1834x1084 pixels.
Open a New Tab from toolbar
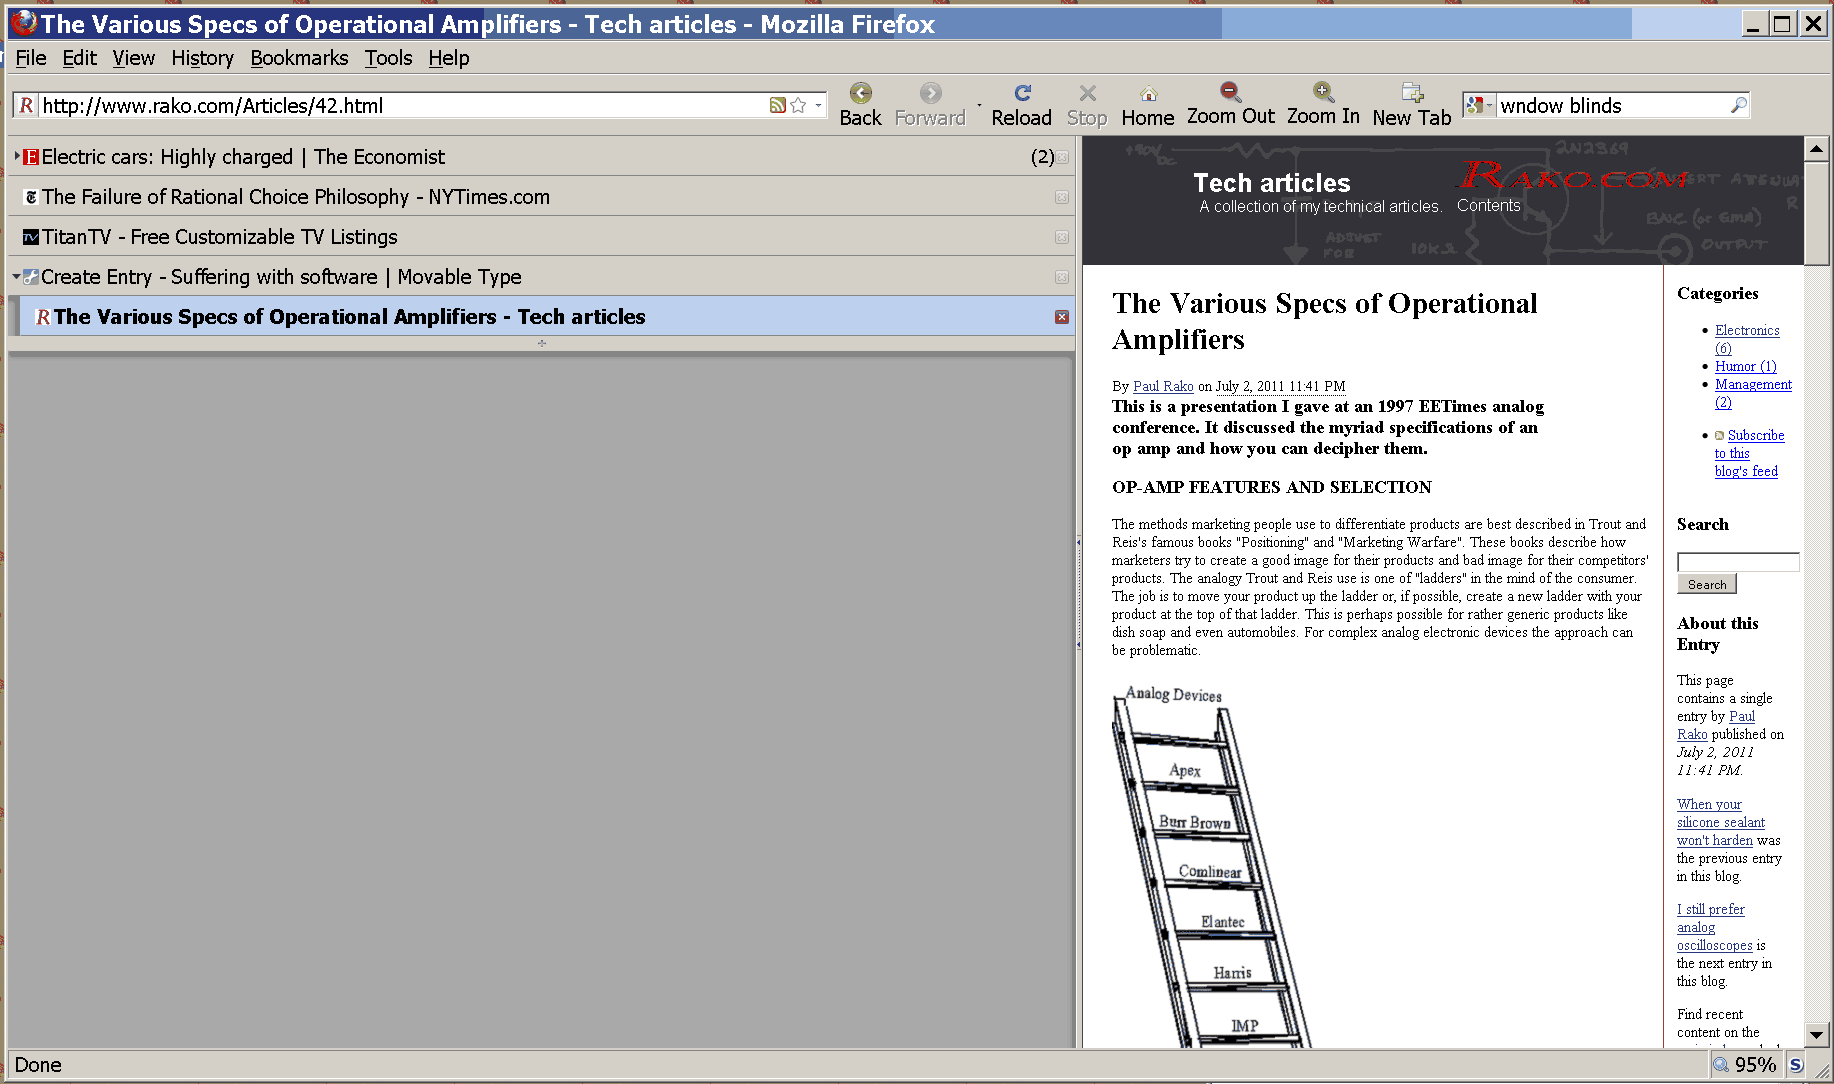1411,105
